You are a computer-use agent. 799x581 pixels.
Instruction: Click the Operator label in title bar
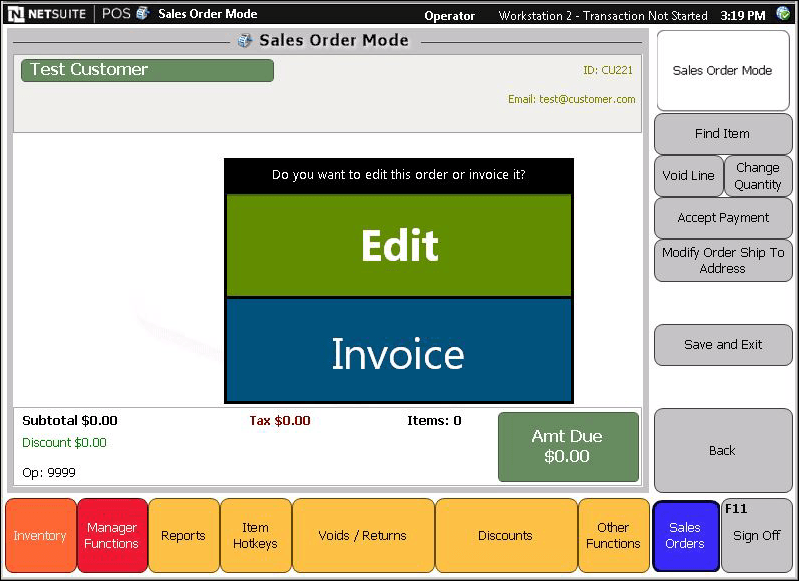(449, 16)
